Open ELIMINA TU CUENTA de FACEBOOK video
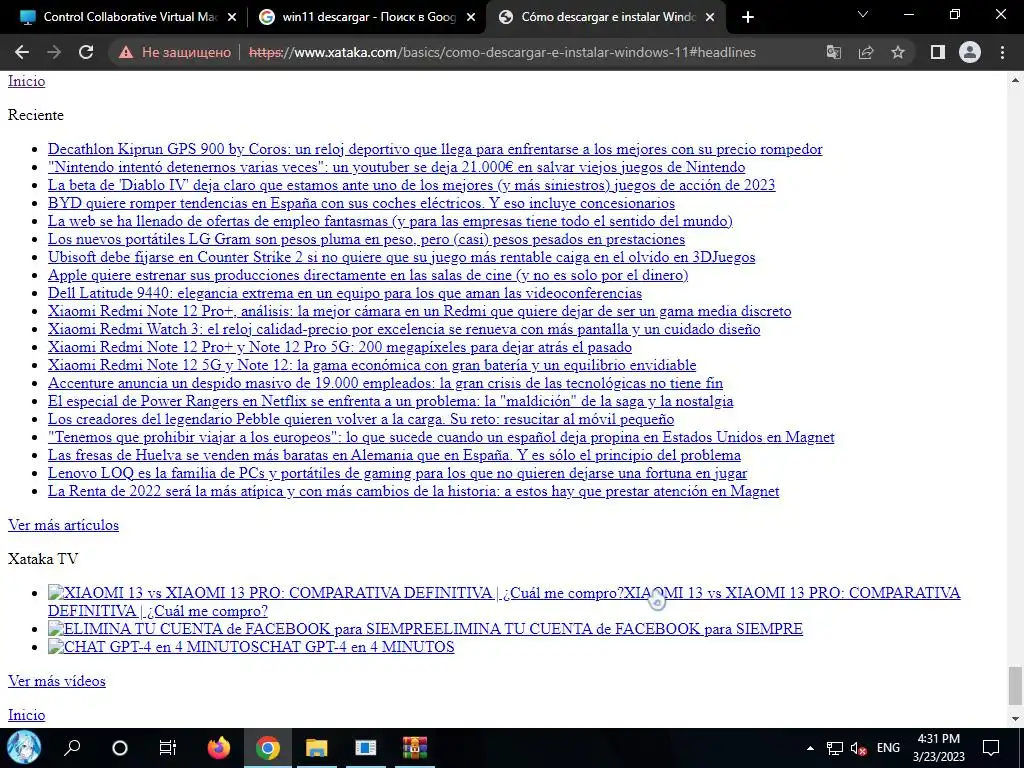Viewport: 1024px width, 768px height. (425, 629)
